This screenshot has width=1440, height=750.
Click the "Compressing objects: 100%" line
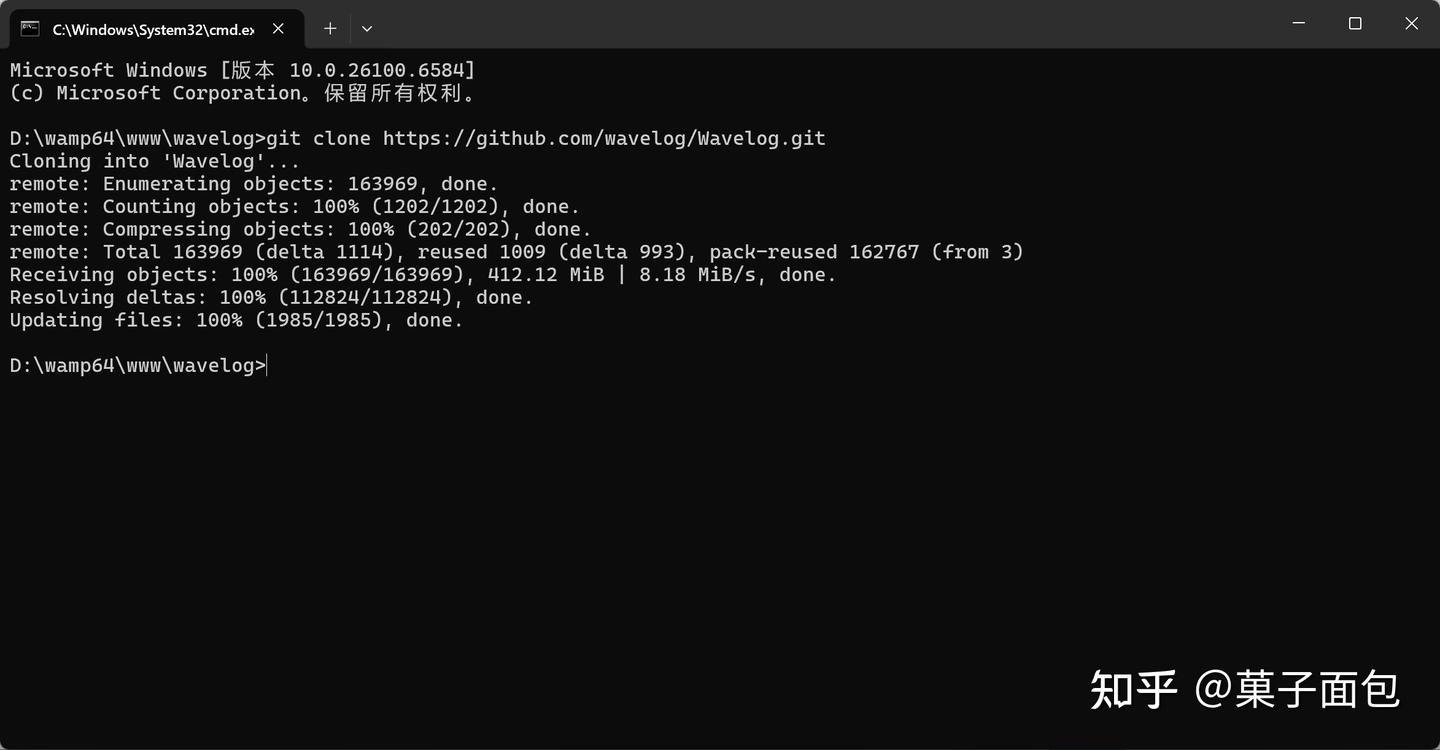(x=300, y=230)
